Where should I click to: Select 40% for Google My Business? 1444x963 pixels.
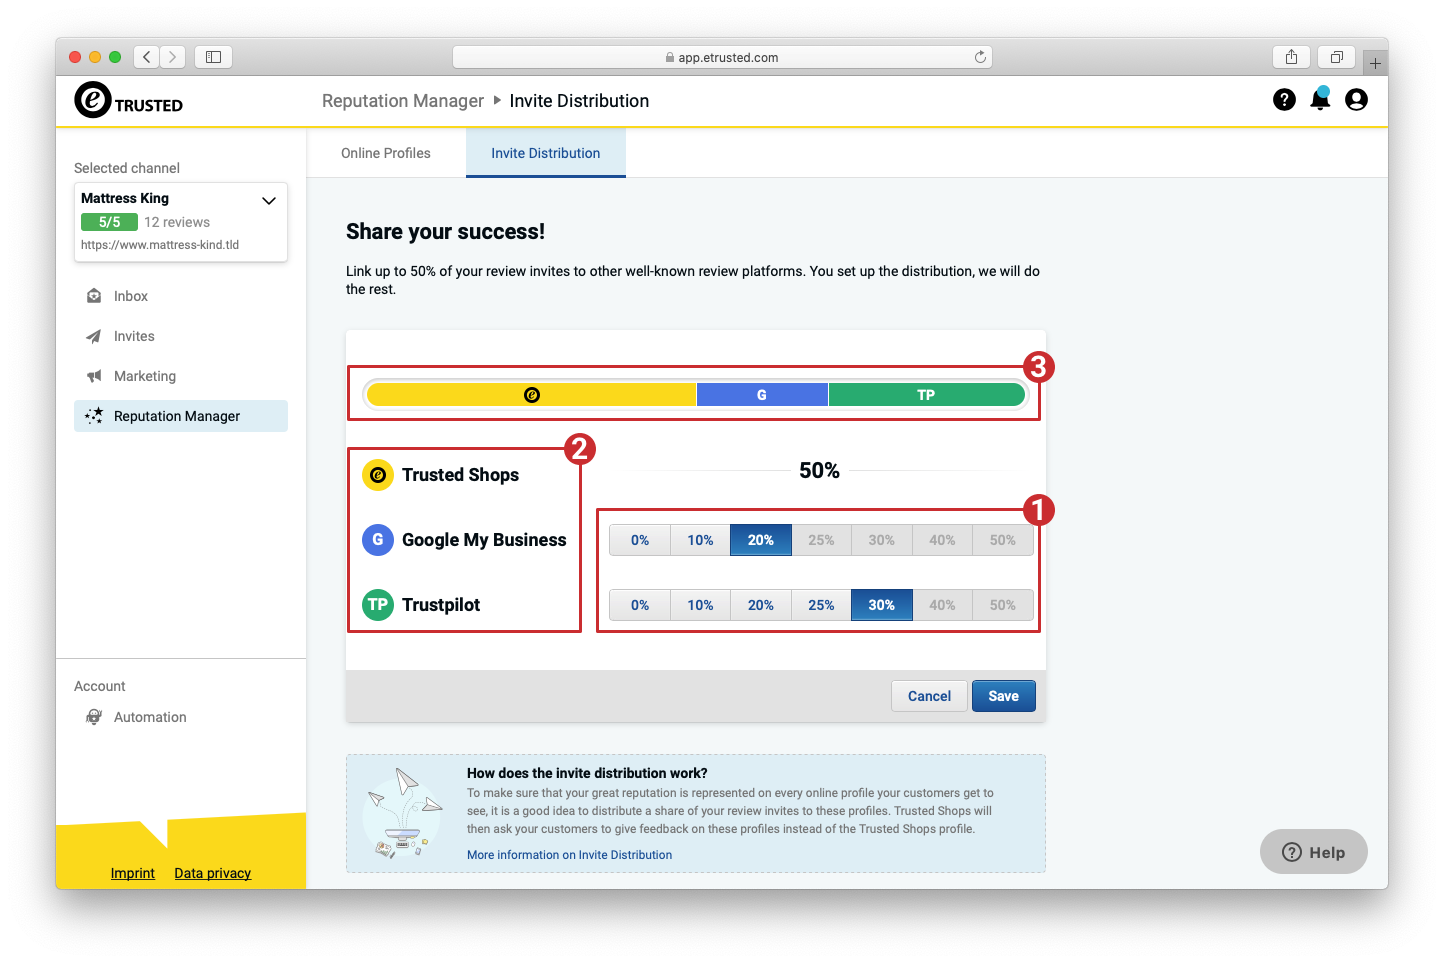[x=942, y=540]
